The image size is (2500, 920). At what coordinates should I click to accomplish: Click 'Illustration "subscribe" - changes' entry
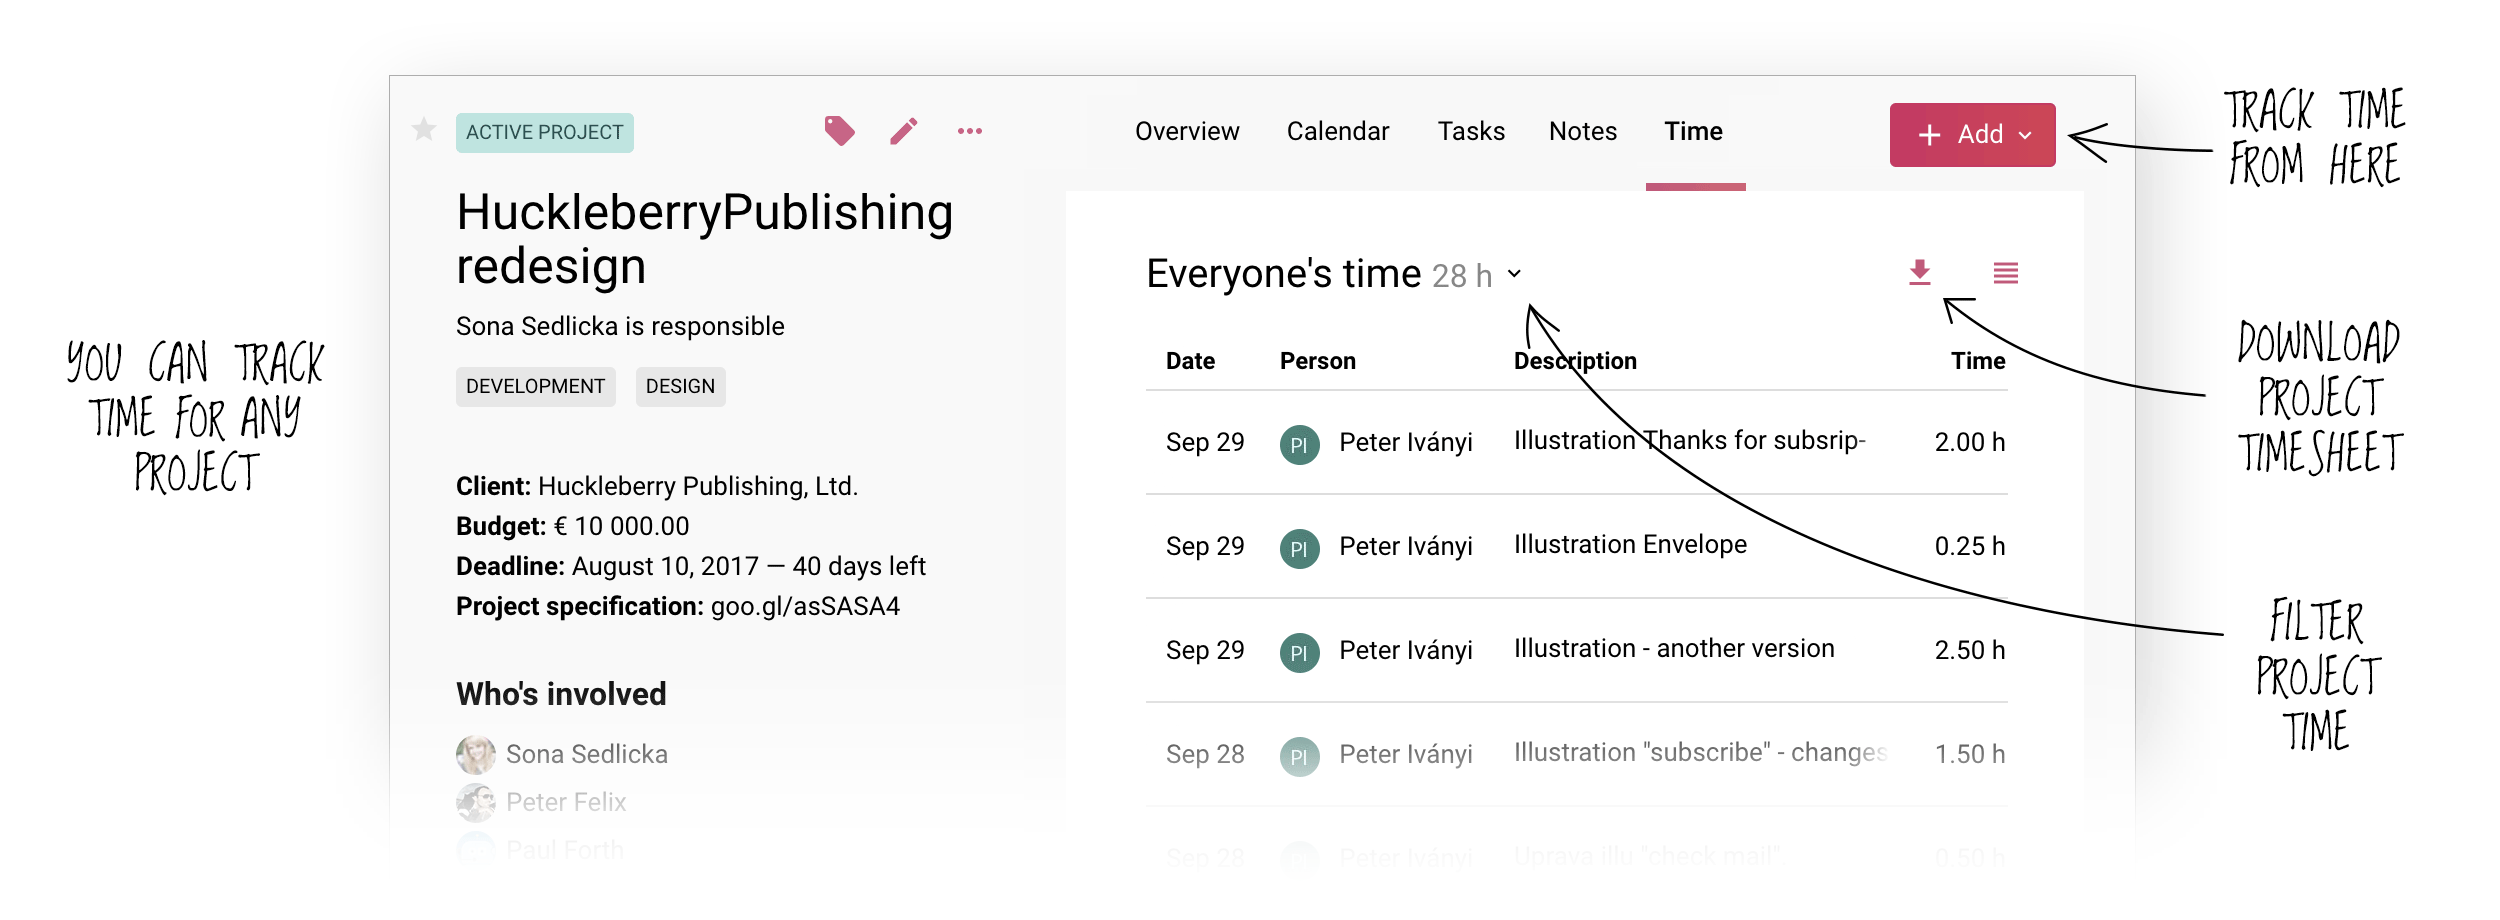[1700, 753]
